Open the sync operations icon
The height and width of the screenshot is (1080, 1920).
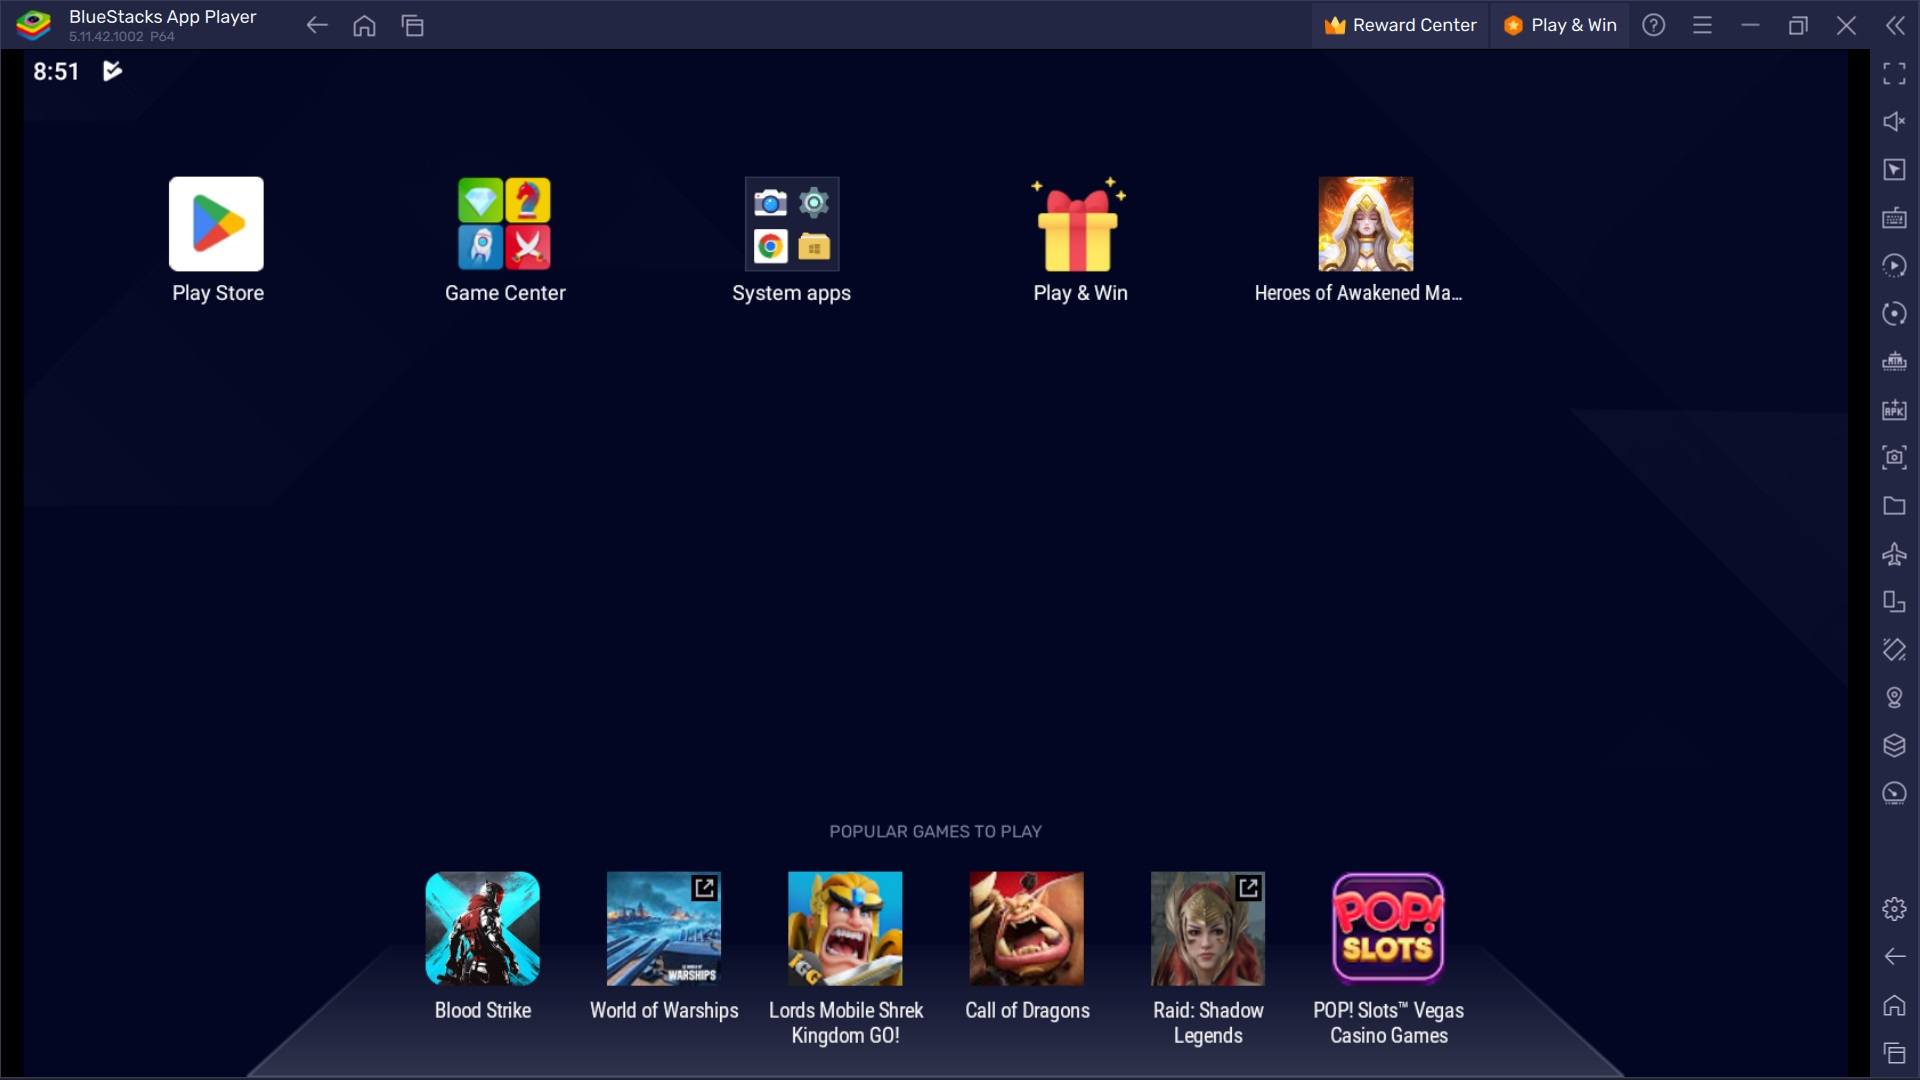pyautogui.click(x=1894, y=313)
